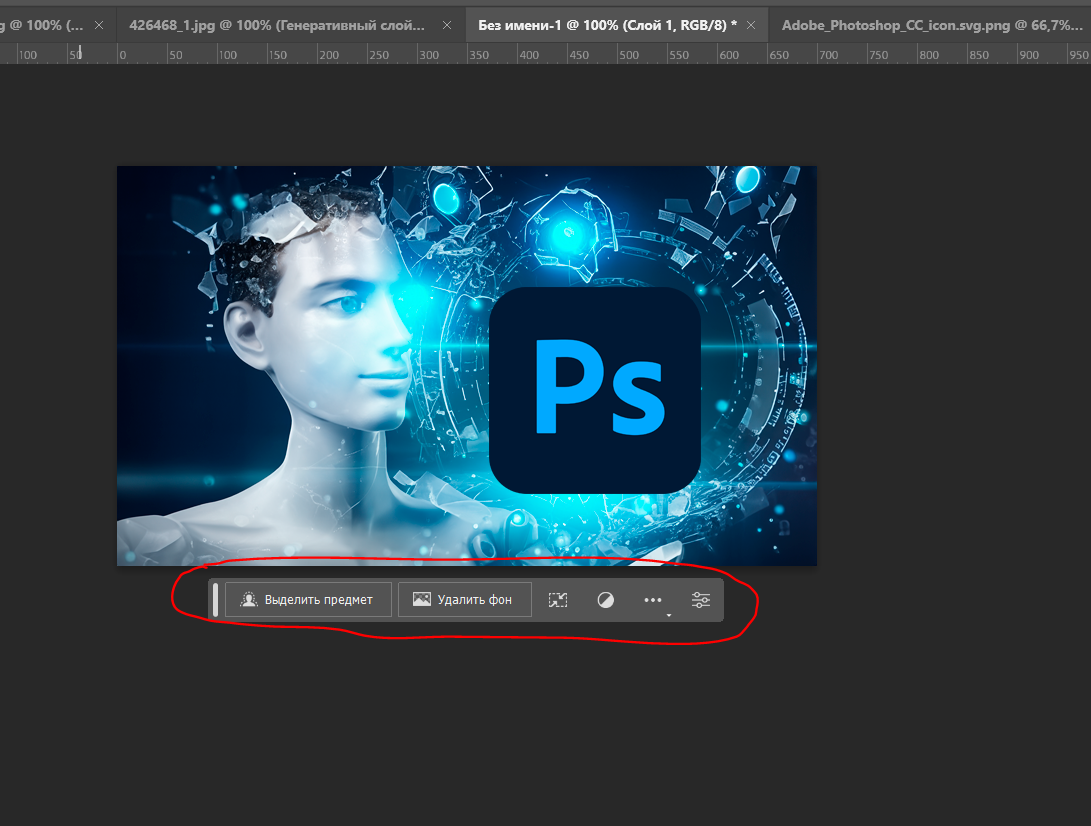Select the Без имени-1 document tab
The width and height of the screenshot is (1091, 826).
click(x=605, y=25)
